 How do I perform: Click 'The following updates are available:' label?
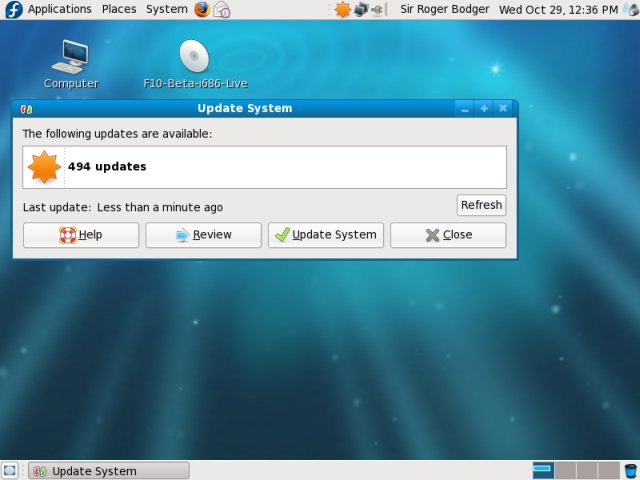coord(117,134)
